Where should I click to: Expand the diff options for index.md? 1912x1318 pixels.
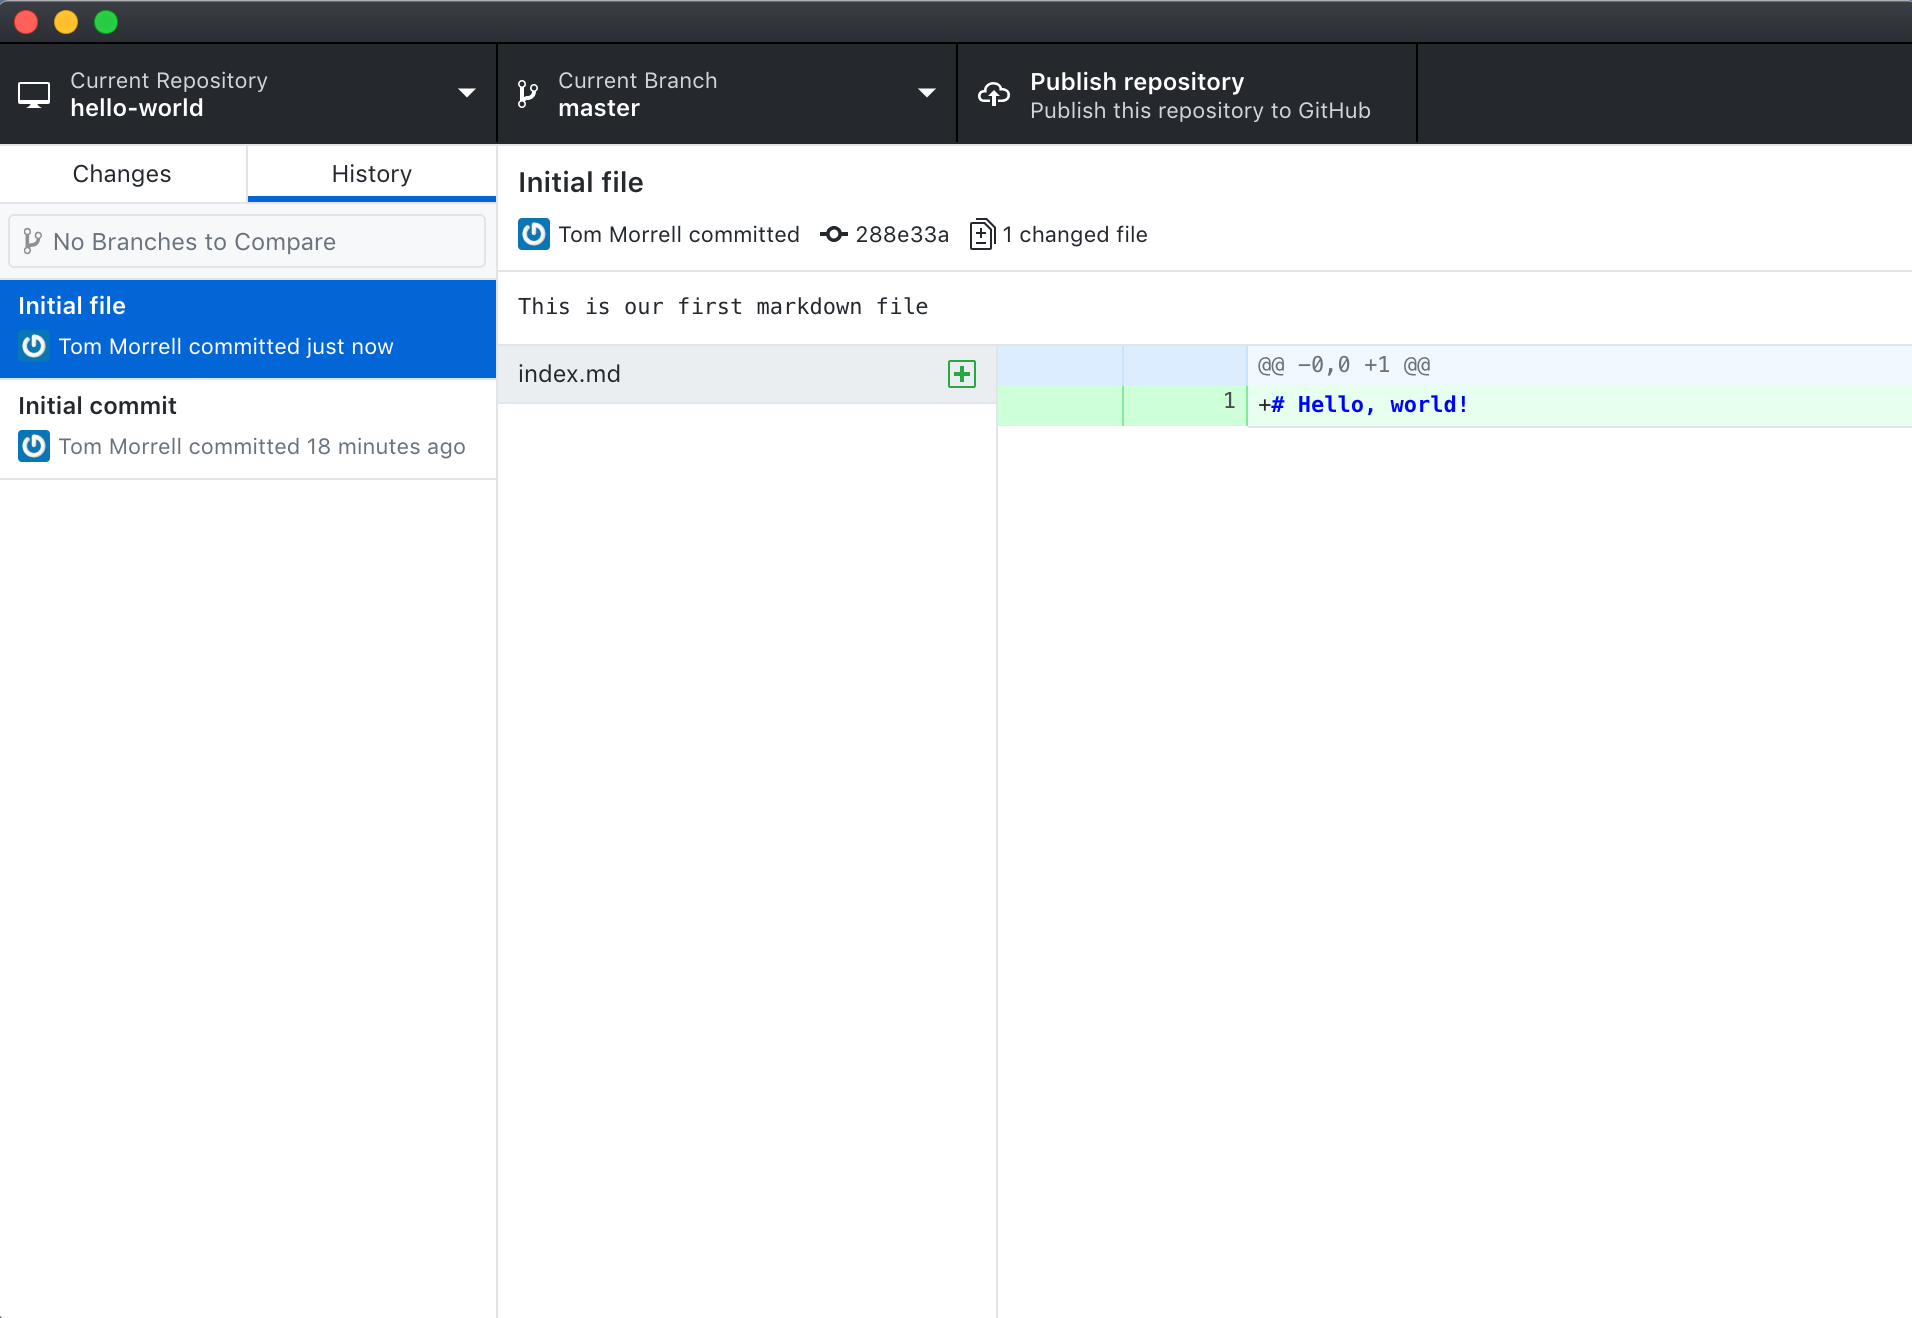pyautogui.click(x=960, y=373)
